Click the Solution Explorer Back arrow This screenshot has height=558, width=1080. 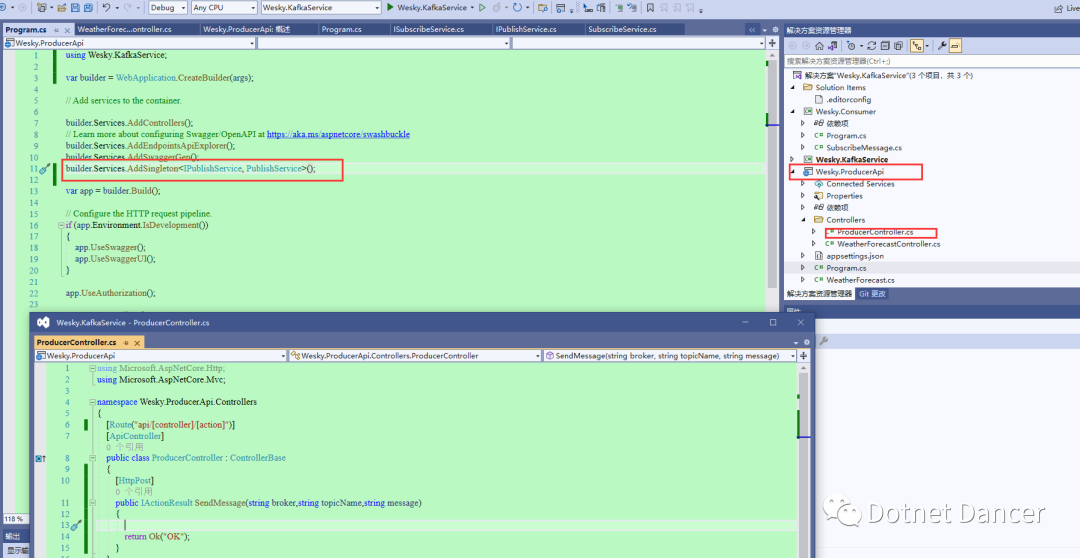793,45
